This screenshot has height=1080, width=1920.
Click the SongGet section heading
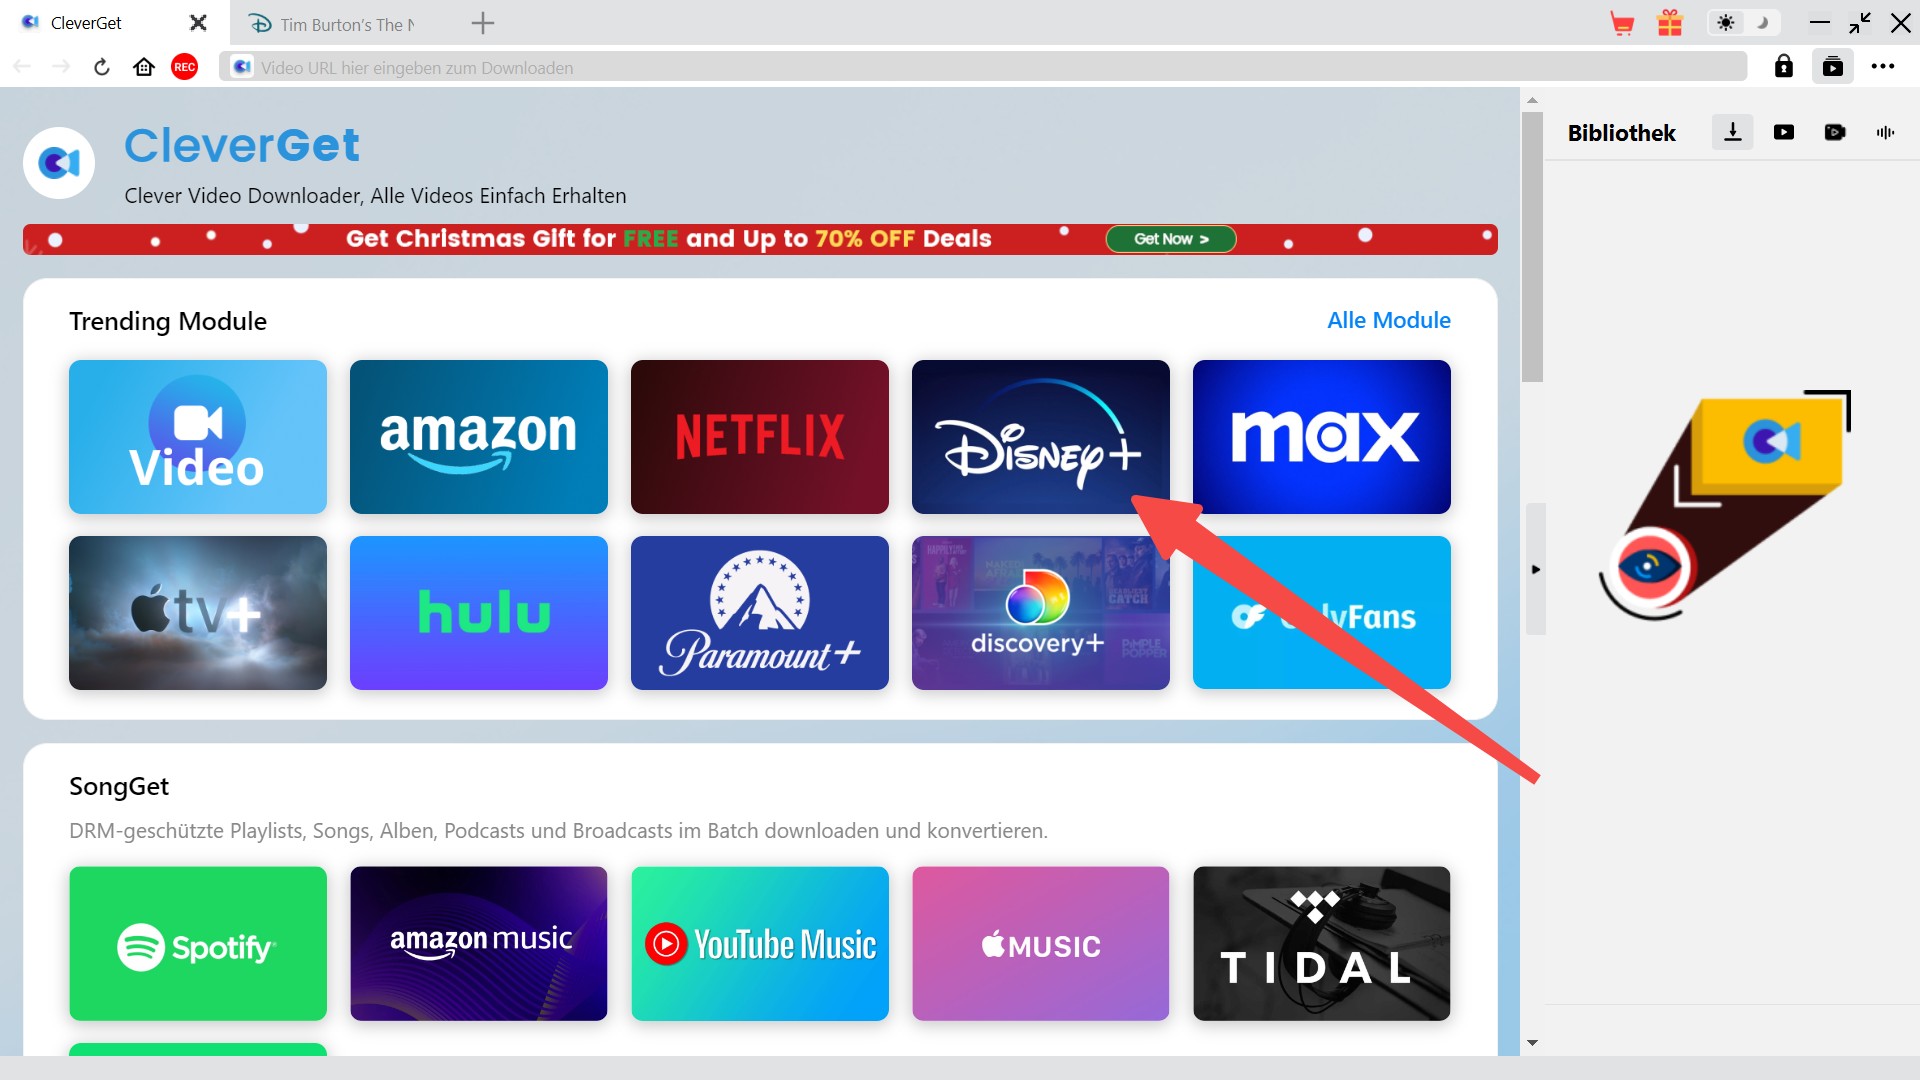[119, 787]
